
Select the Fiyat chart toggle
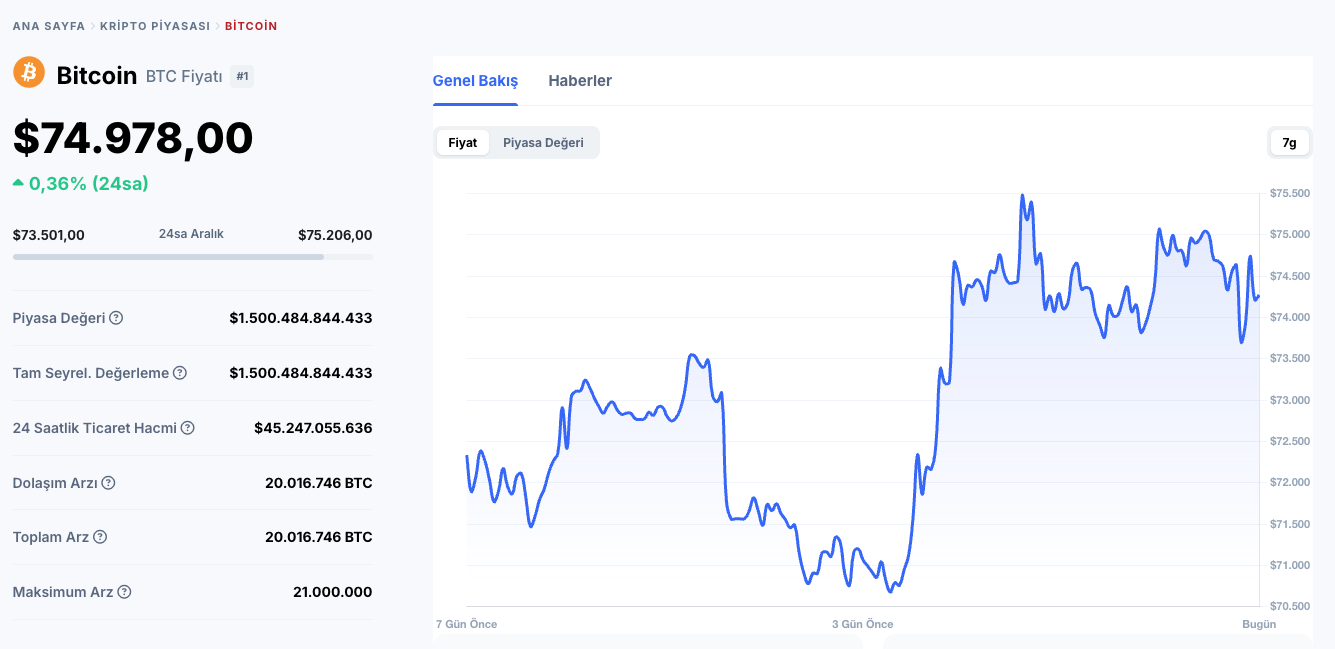point(463,142)
